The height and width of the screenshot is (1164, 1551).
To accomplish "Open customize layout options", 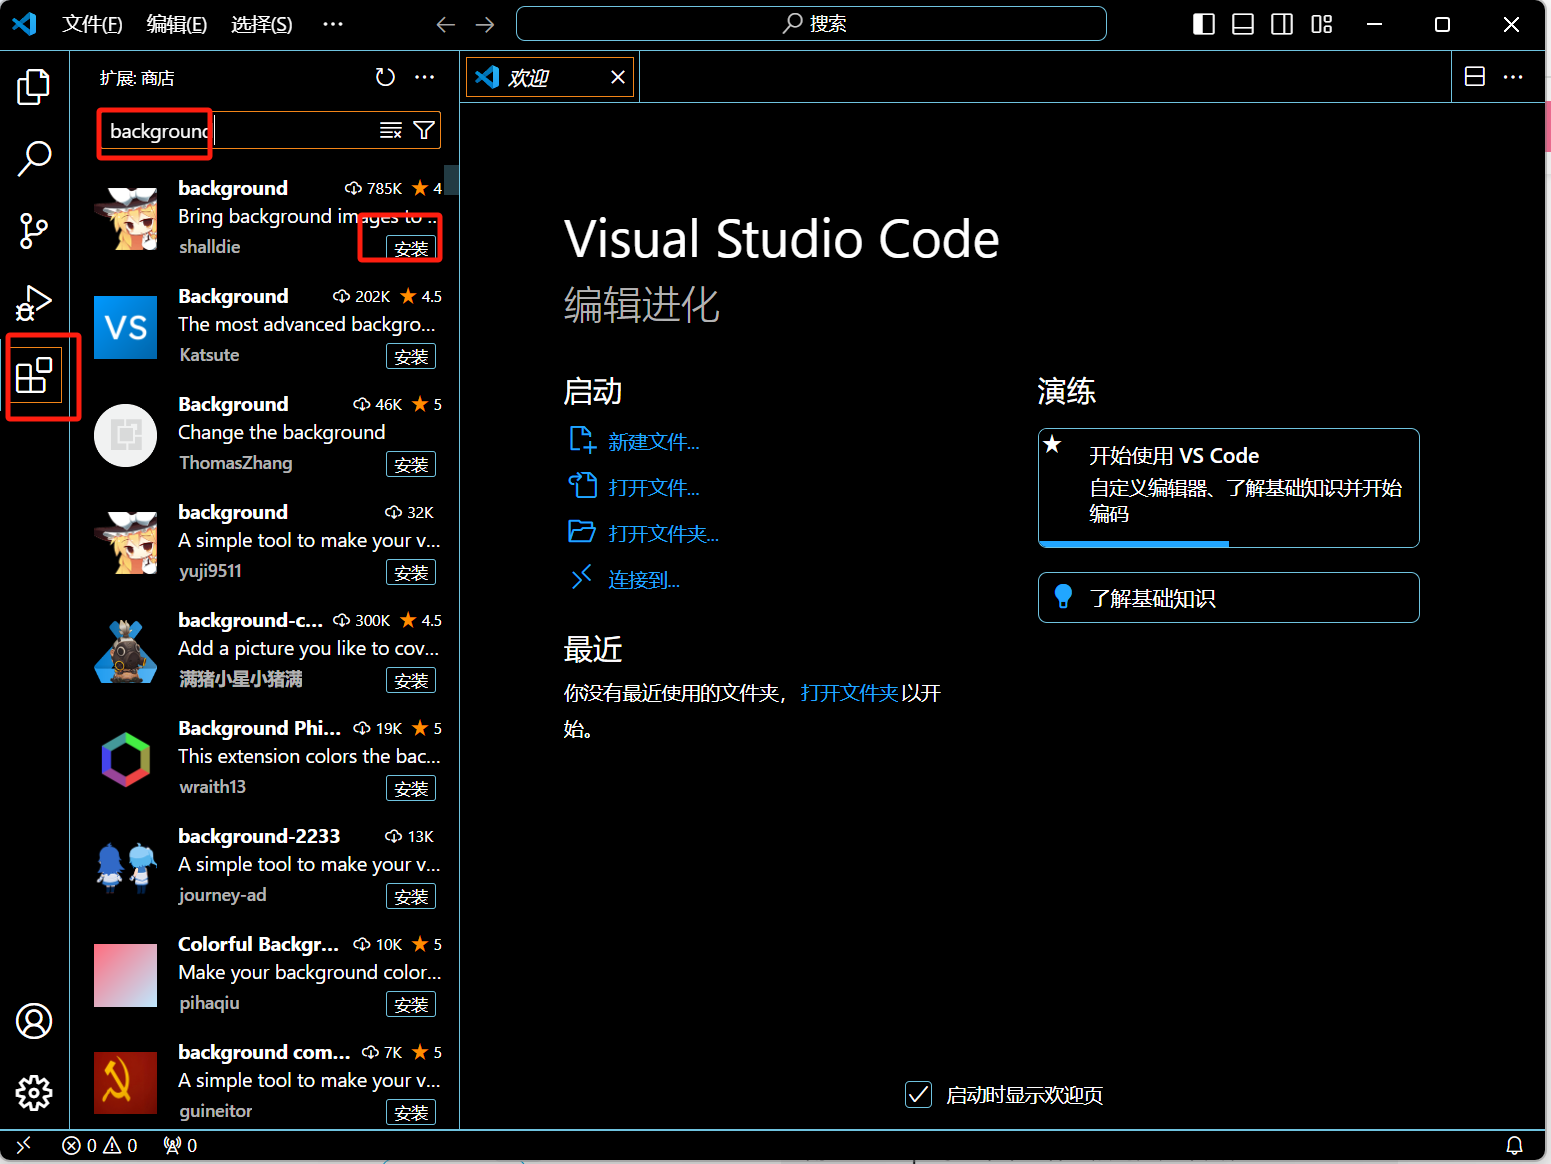I will point(1322,24).
